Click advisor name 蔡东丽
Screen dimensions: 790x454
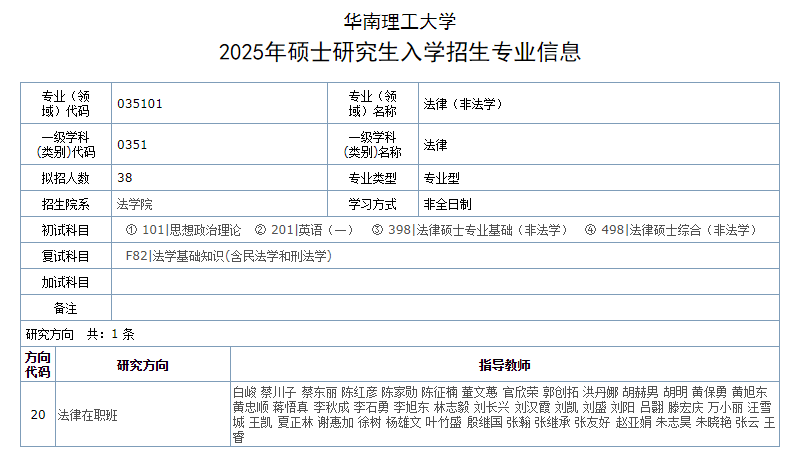pyautogui.click(x=319, y=392)
